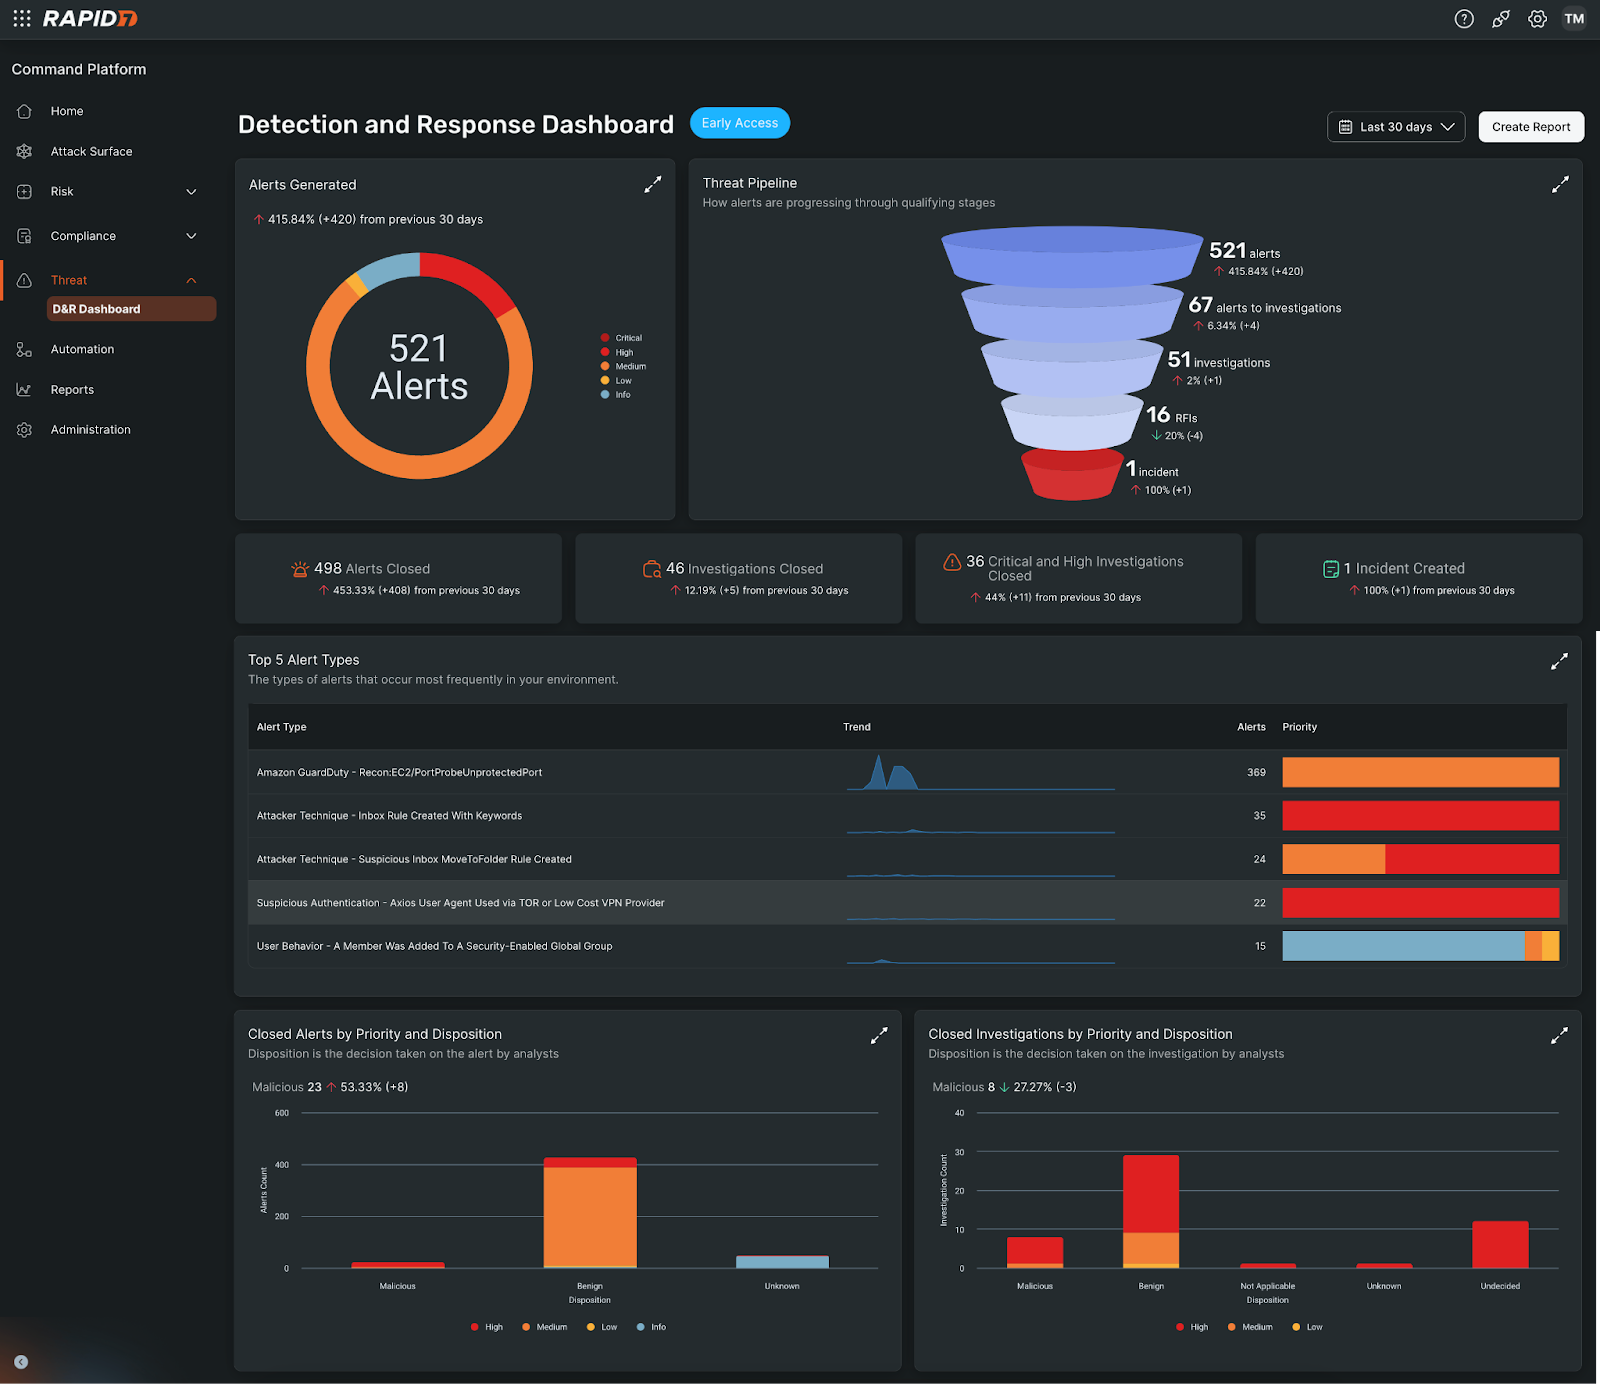Expand the Risk section in the sidebar
Viewport: 1600px width, 1384px height.
(x=191, y=191)
